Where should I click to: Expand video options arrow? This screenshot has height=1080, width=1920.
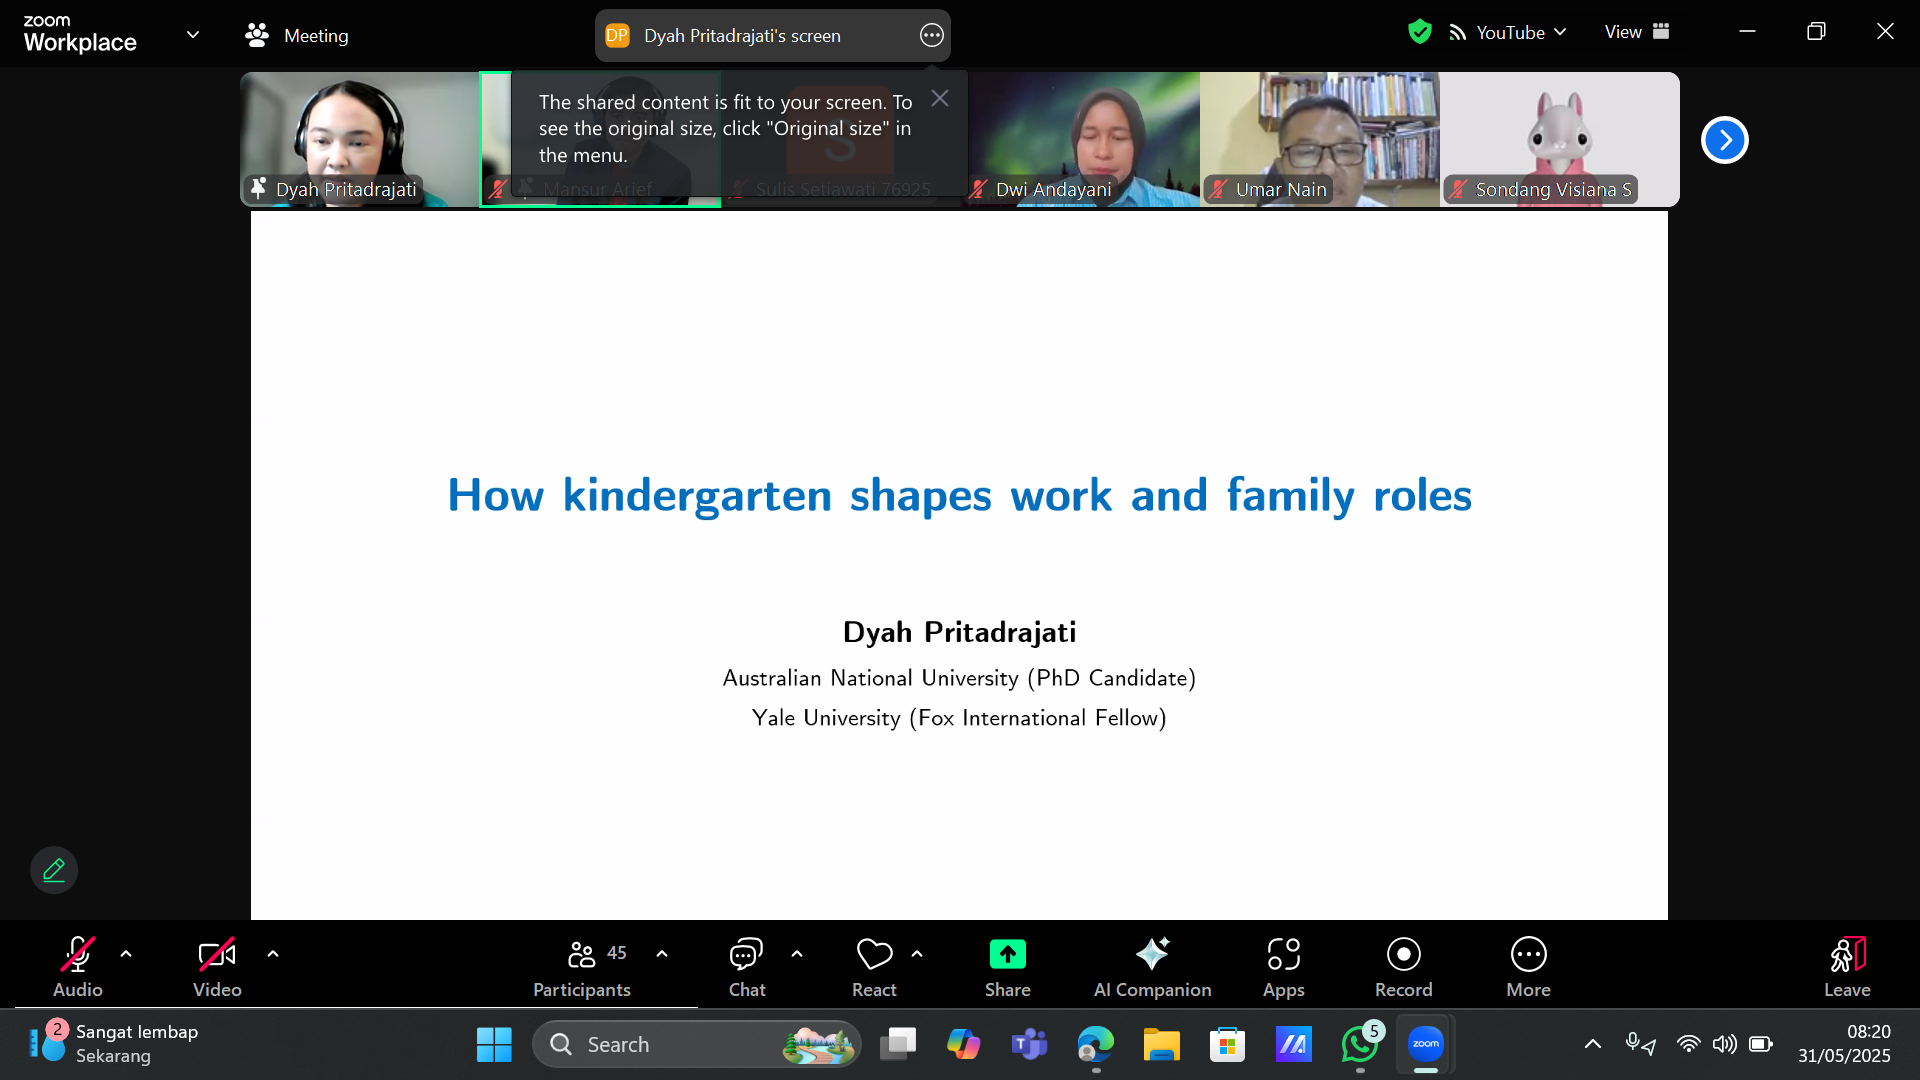[273, 954]
